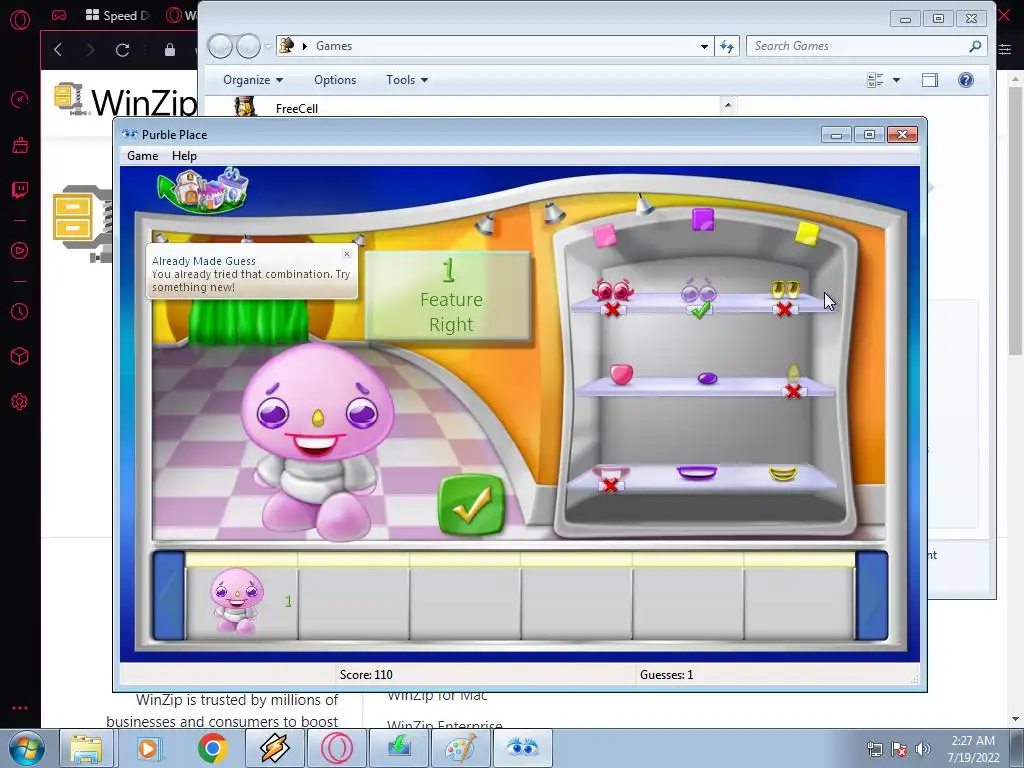Screen dimensions: 1024x768
Task: Pick the yellow mouth on the bottom shelf
Action: tap(782, 473)
